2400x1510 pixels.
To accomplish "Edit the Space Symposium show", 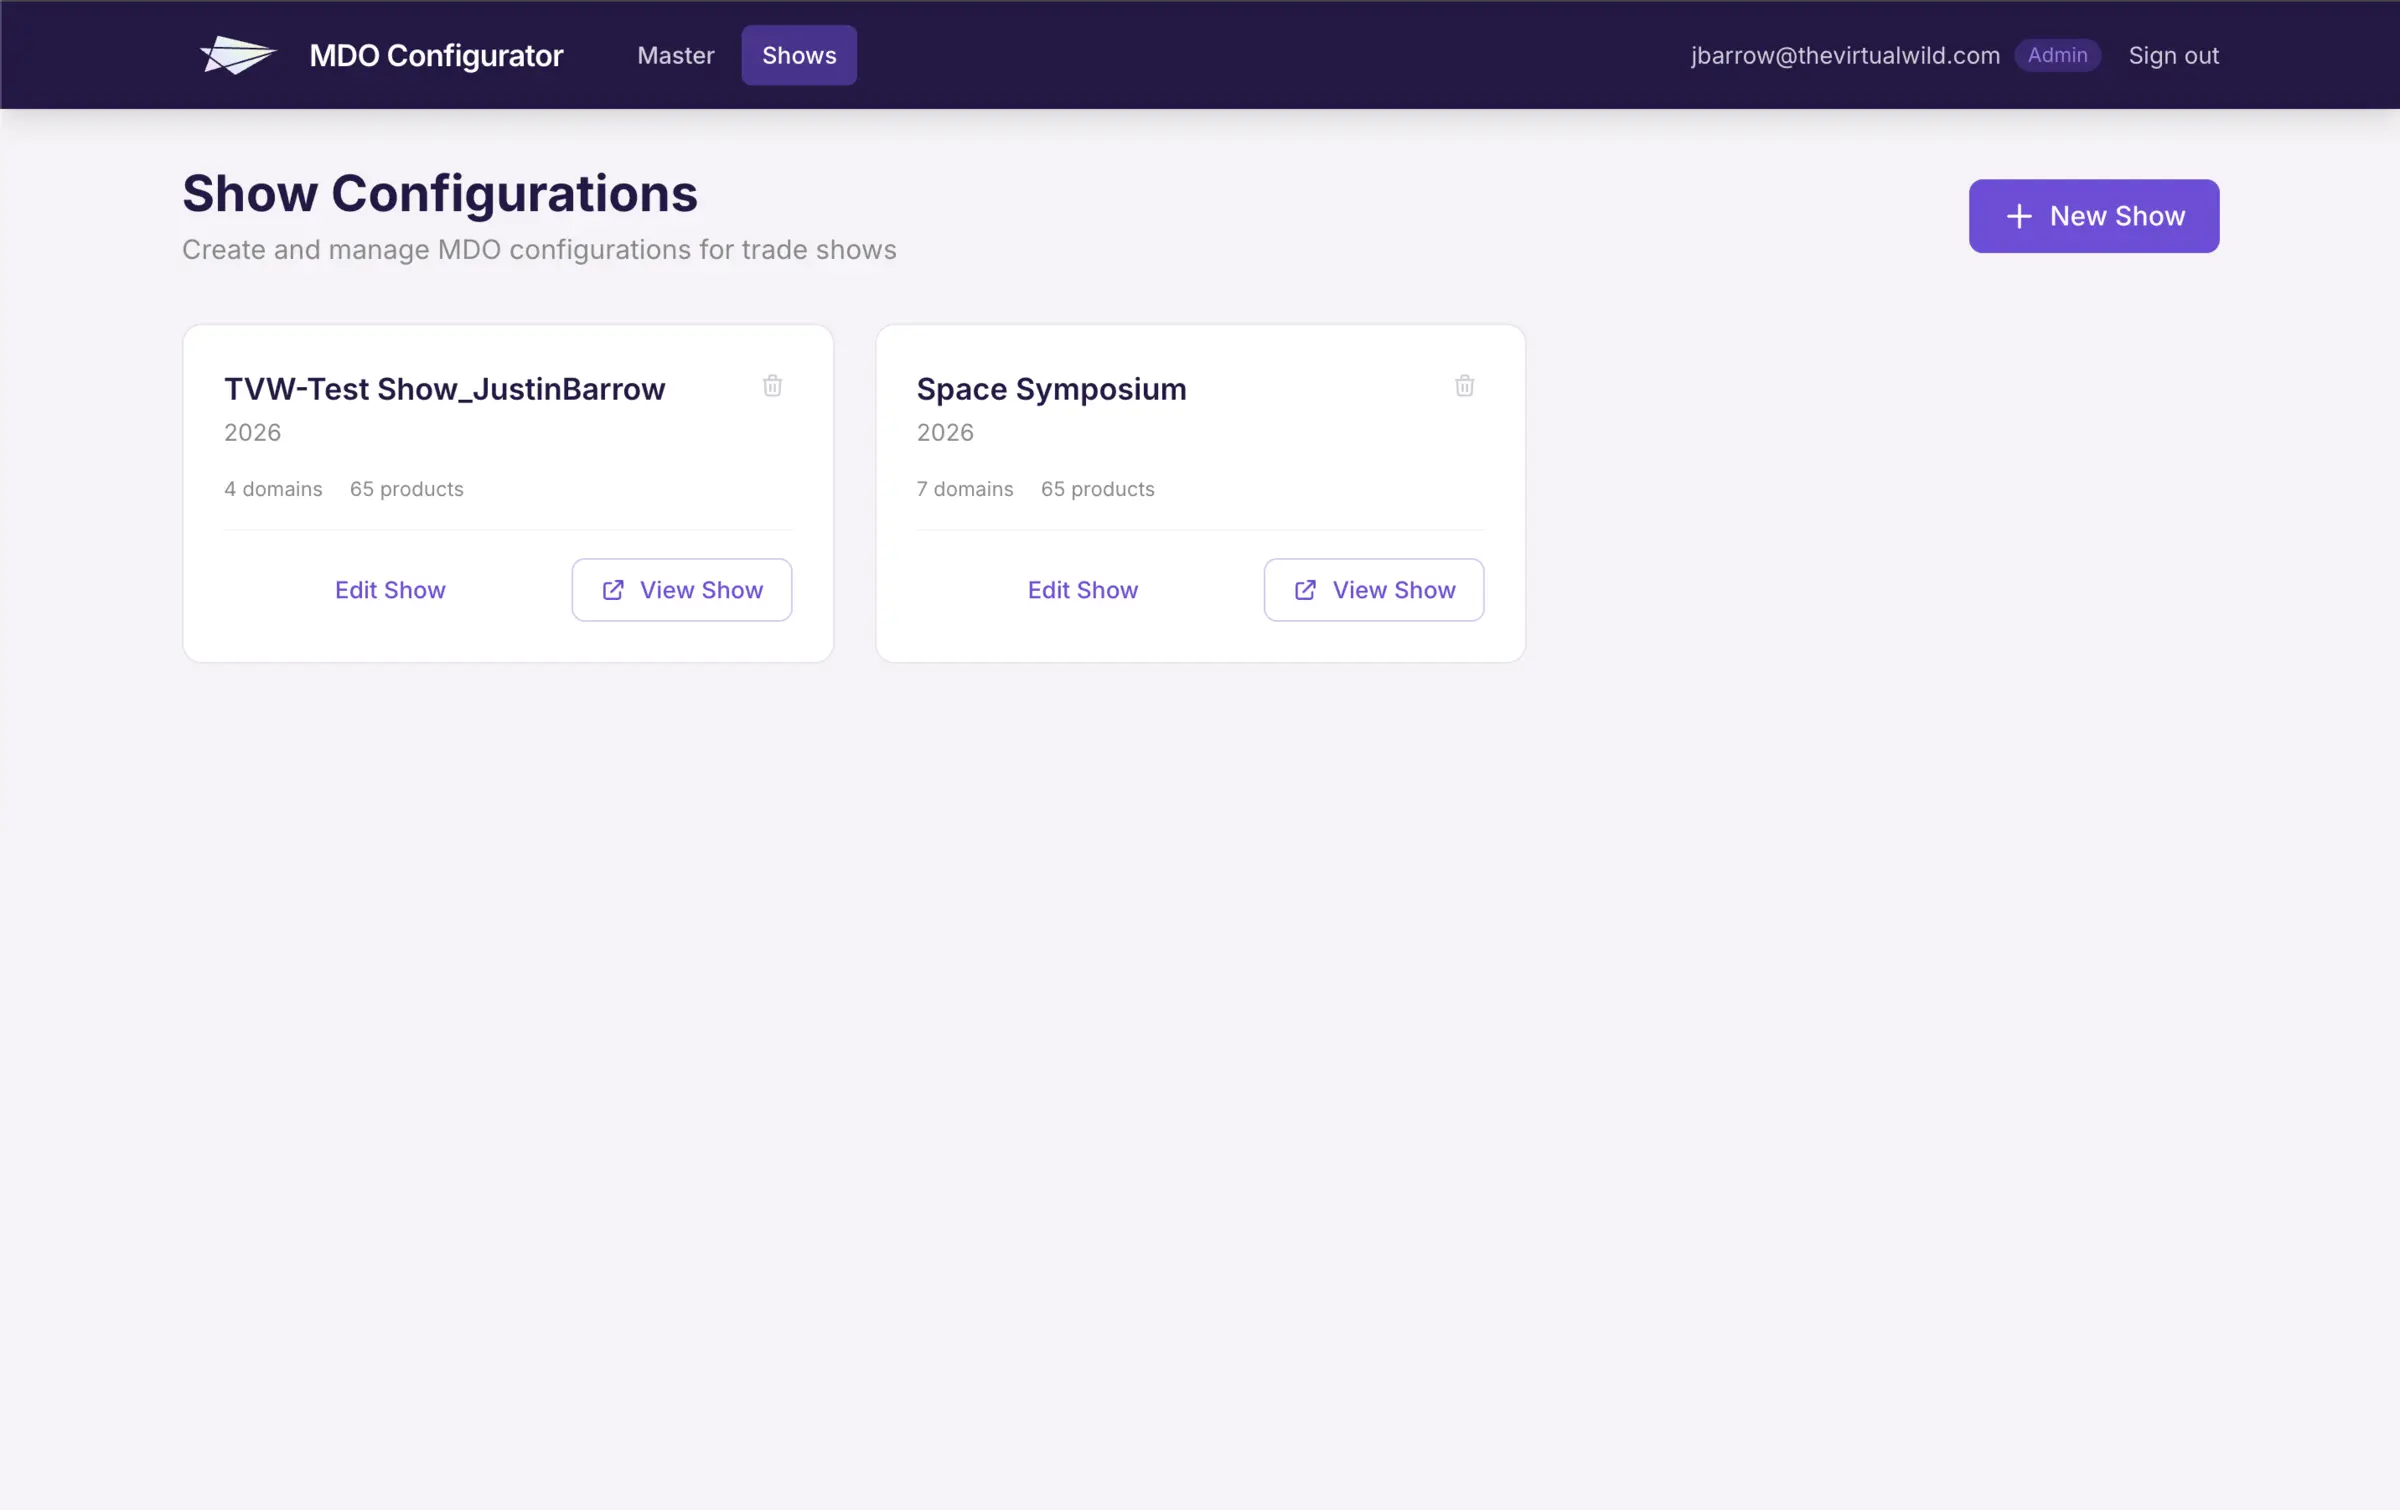I will point(1083,590).
